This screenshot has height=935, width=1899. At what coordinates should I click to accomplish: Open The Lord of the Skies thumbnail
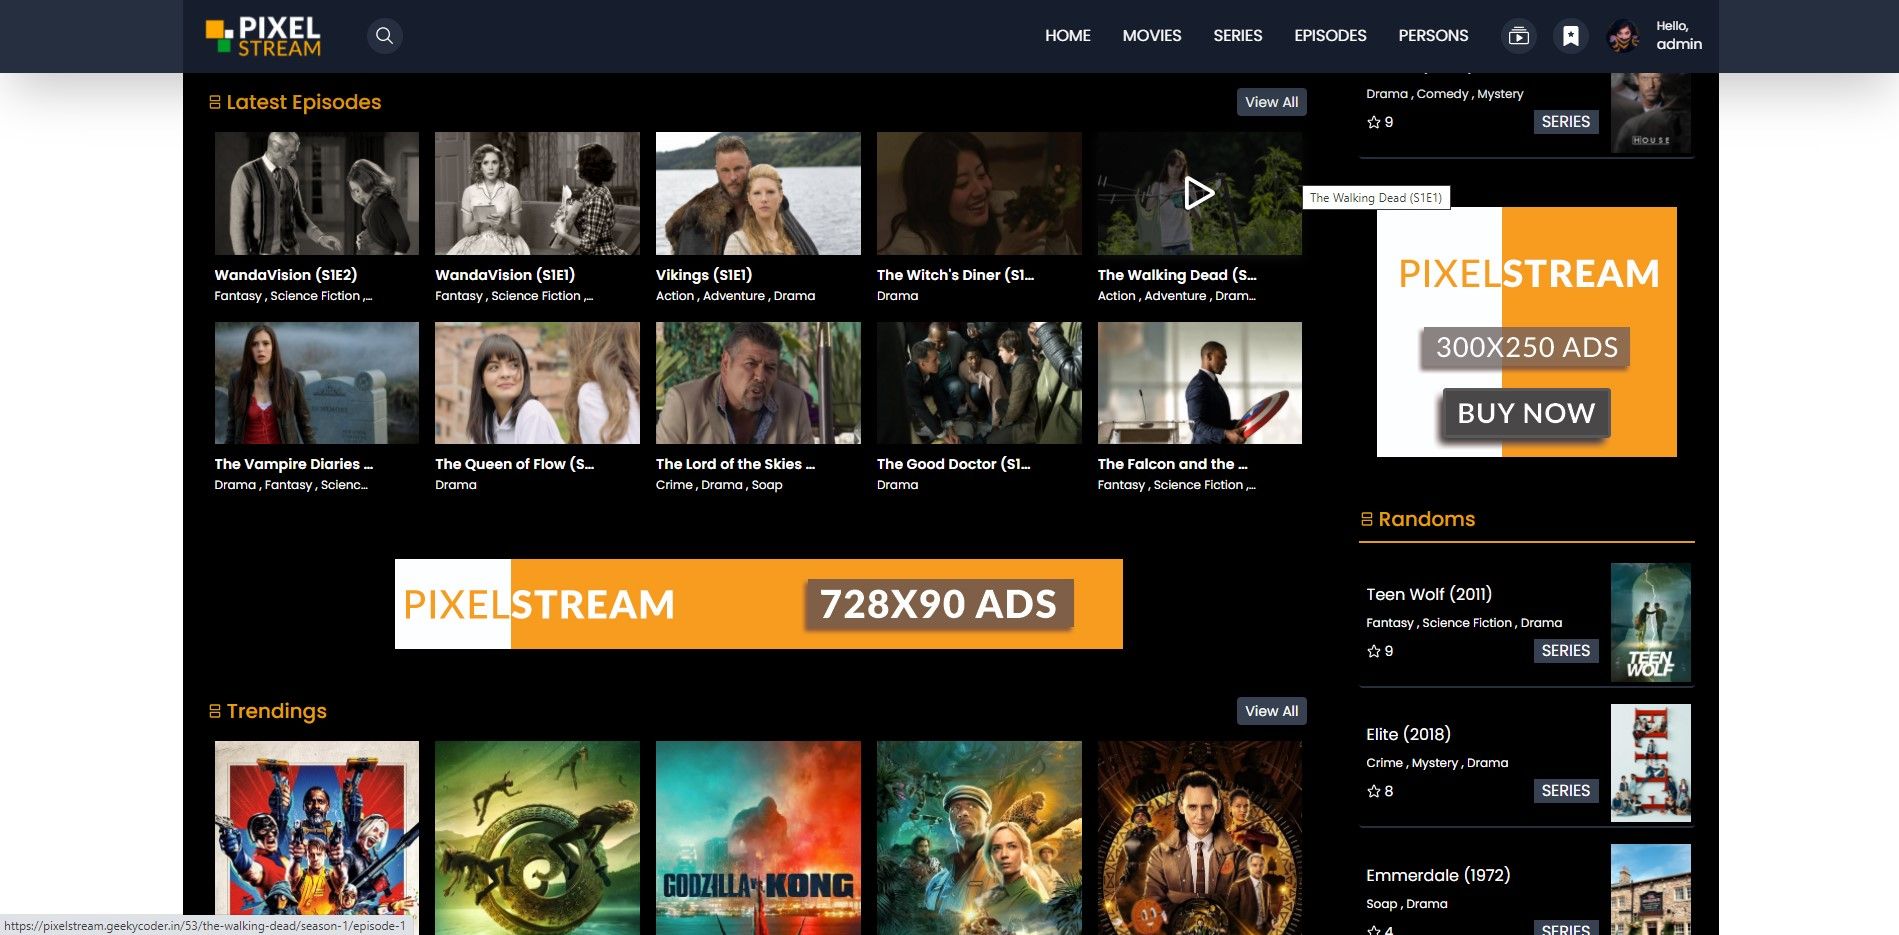pos(758,383)
